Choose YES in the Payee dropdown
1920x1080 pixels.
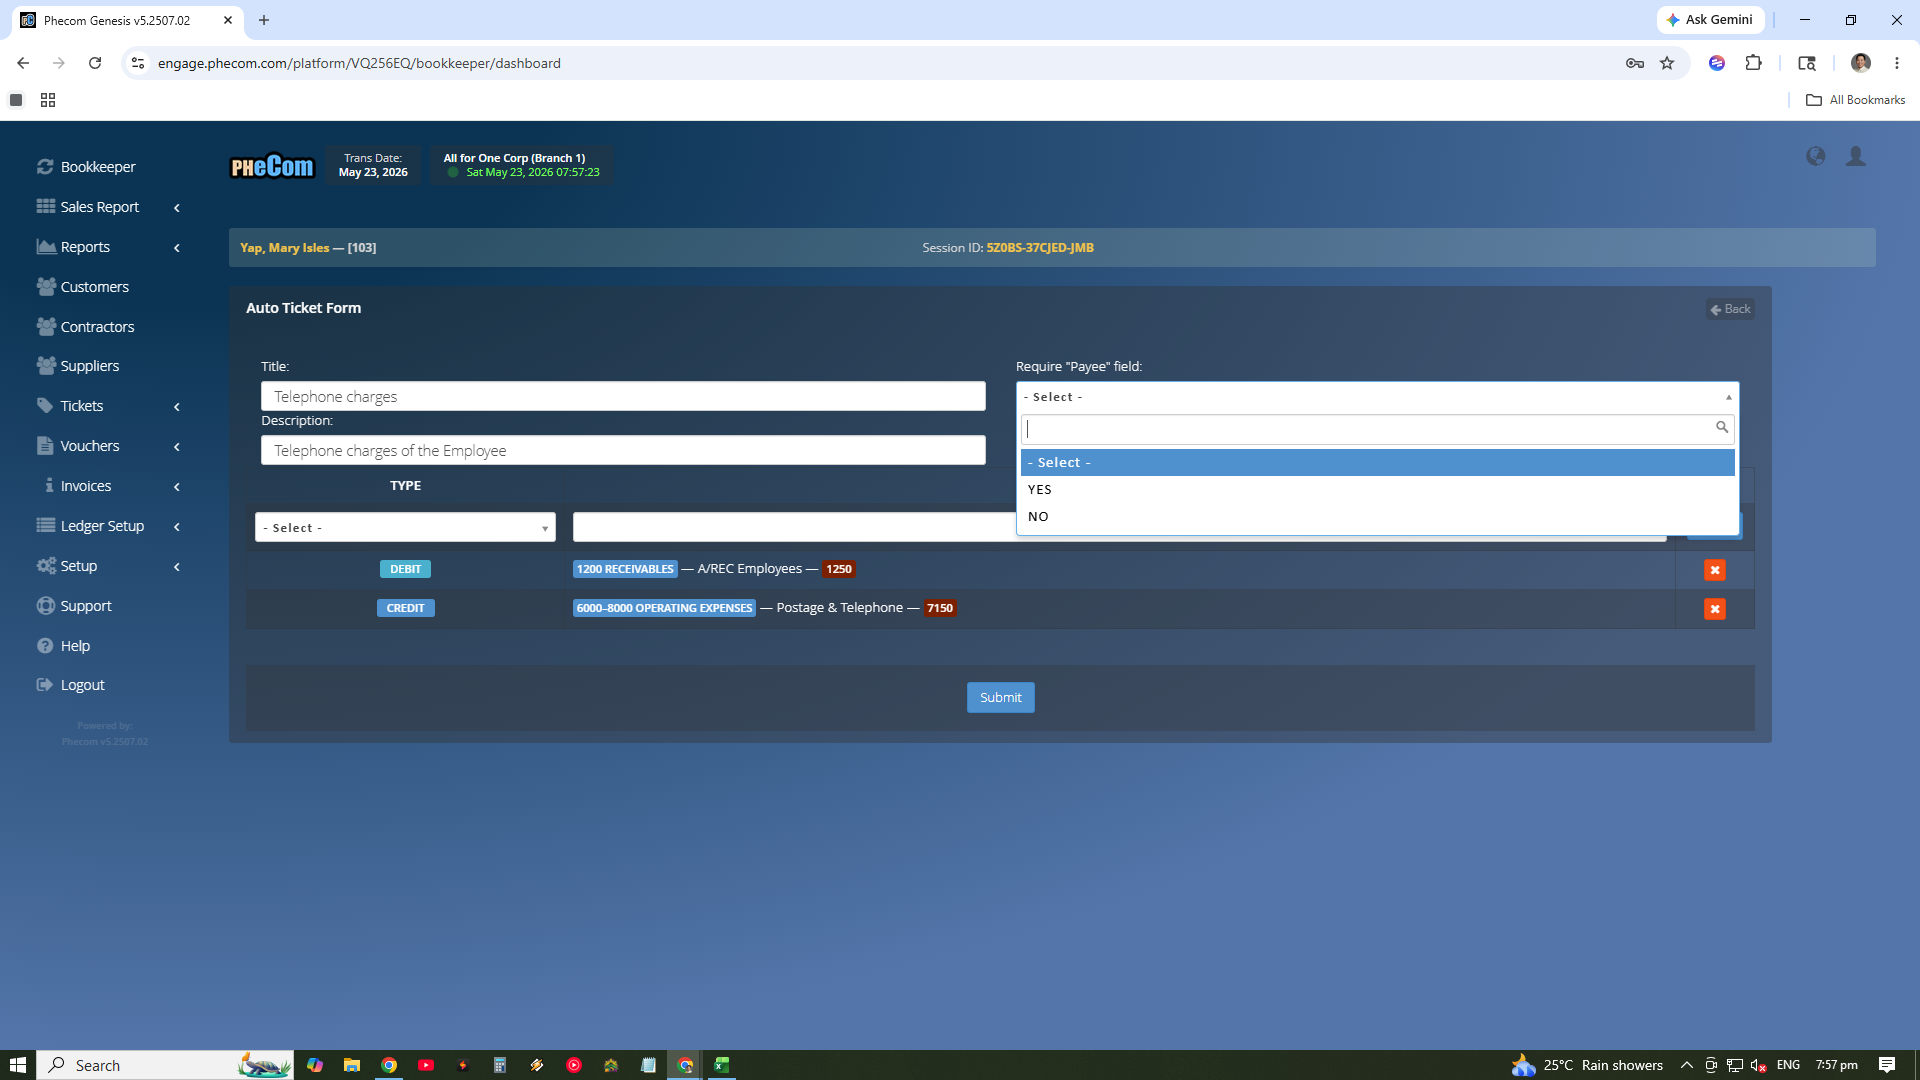click(1377, 489)
